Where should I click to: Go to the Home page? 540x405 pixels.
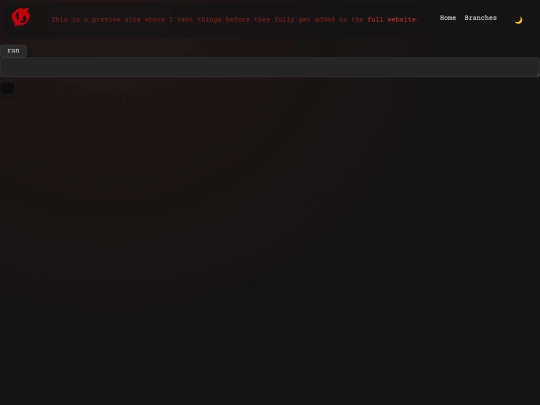click(448, 18)
